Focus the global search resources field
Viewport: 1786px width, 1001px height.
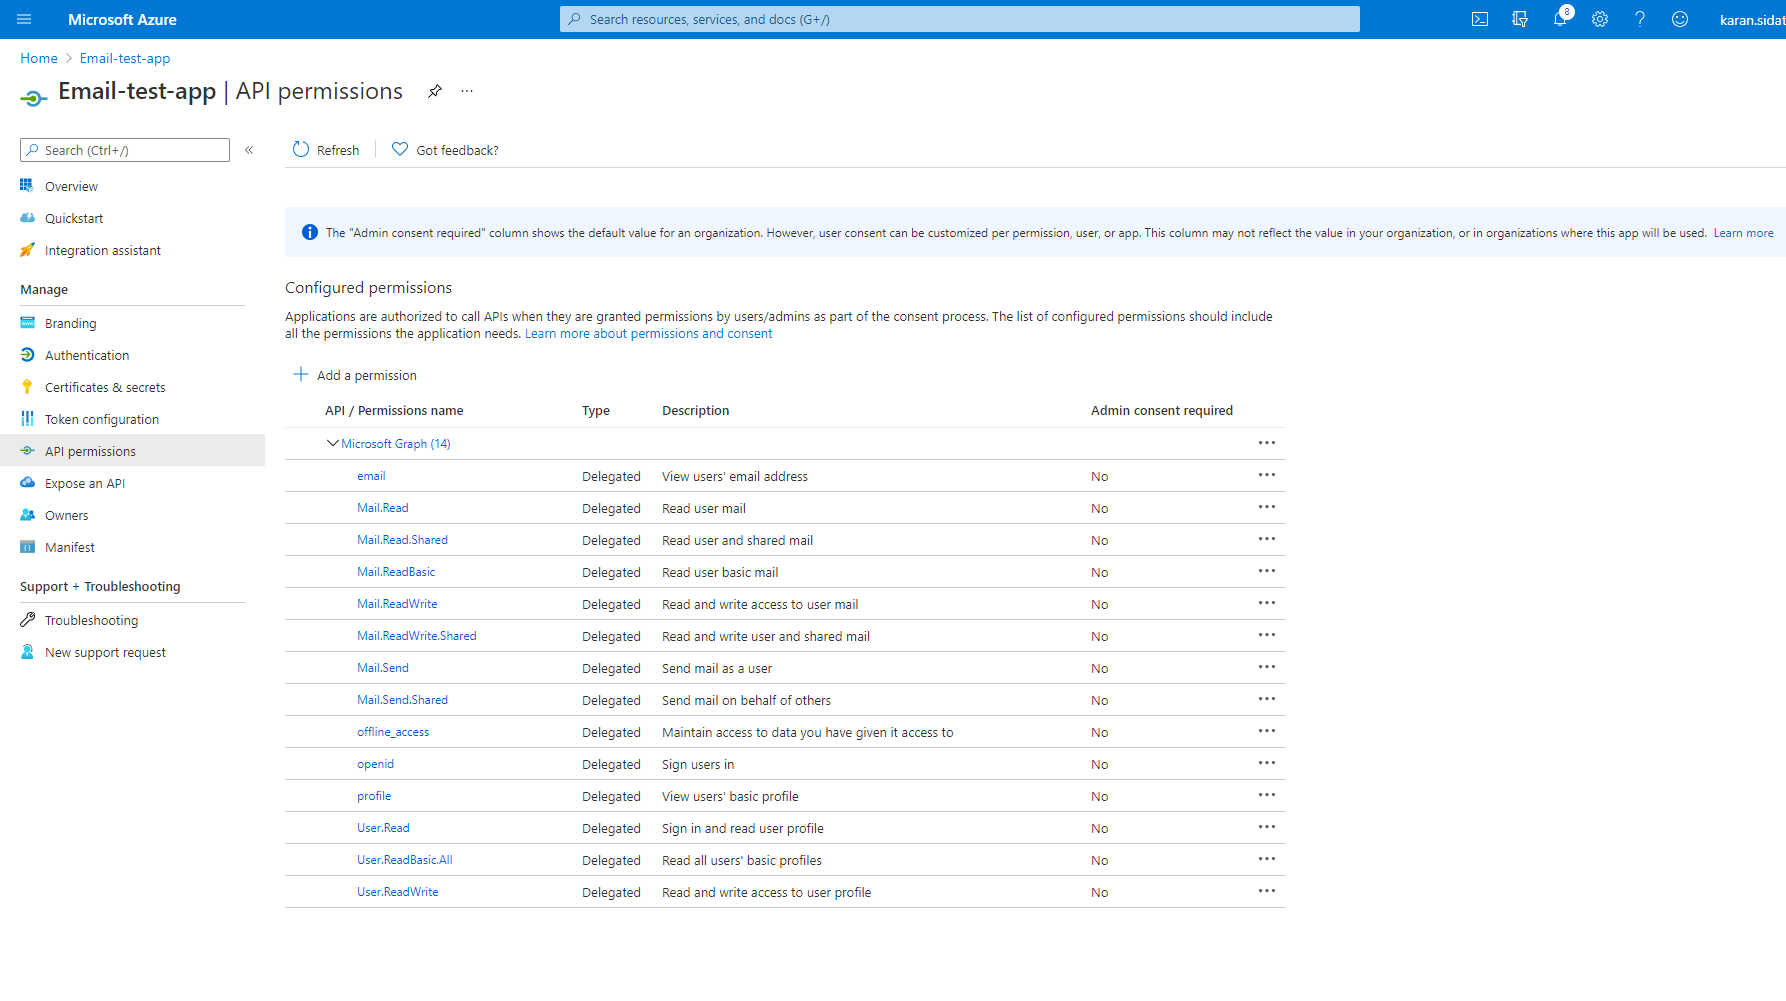click(960, 19)
